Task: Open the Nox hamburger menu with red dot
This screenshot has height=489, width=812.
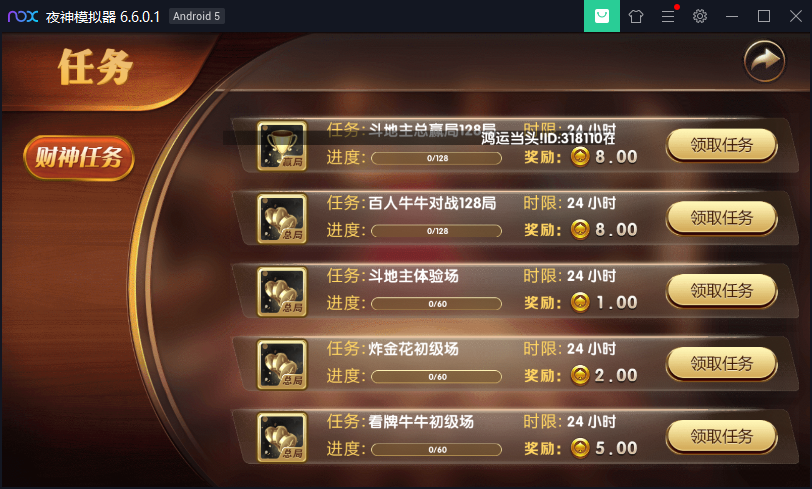Action: [x=669, y=16]
